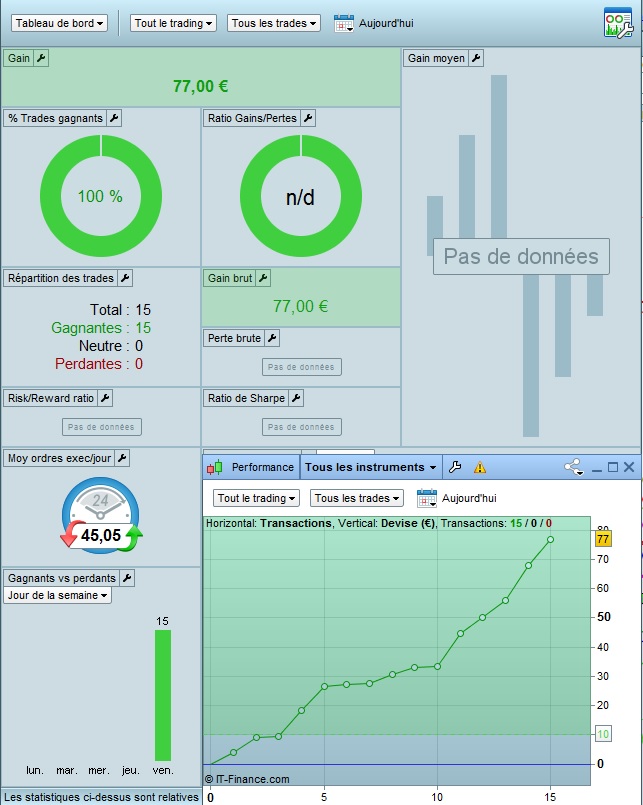Close the Performance window
The image size is (643, 805).
click(x=629, y=467)
